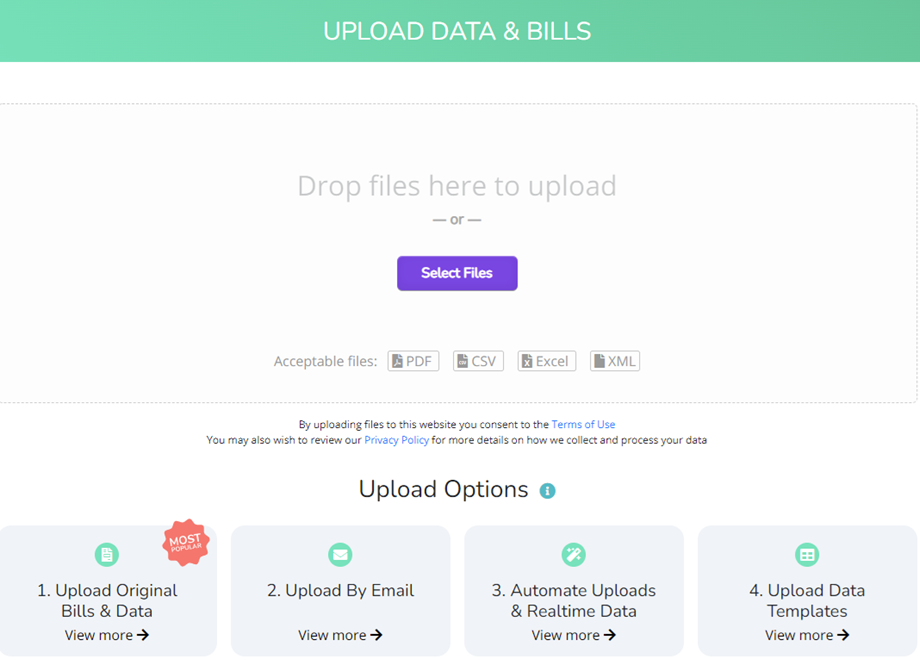
Task: Expand View more under Upload Data Templates
Action: click(x=806, y=634)
